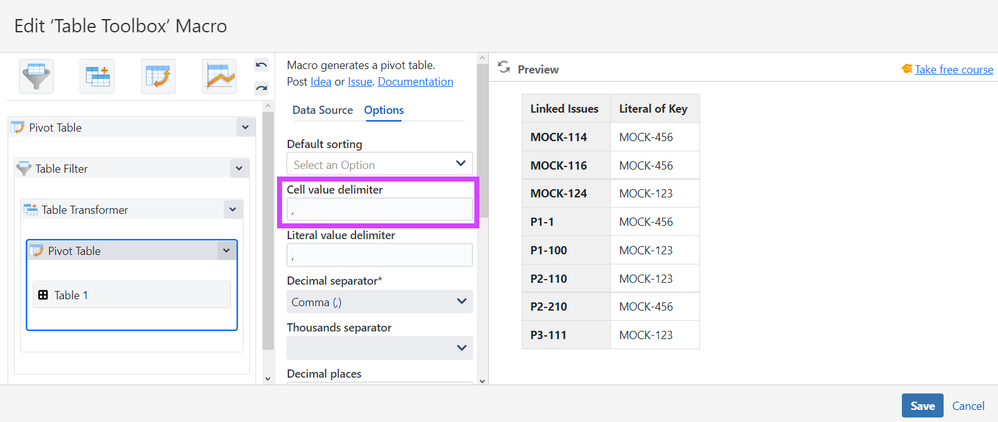Viewport: 998px width, 422px height.
Task: Open the Default sorting dropdown
Action: [x=379, y=164]
